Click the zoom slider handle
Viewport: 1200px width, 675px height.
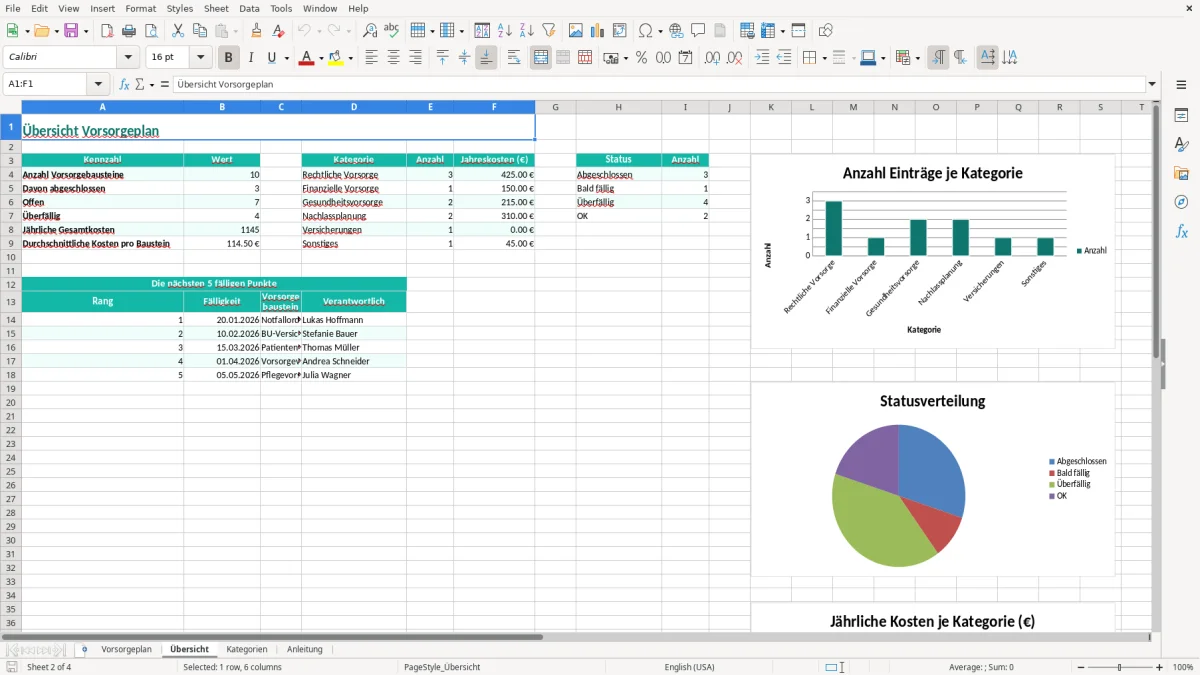(x=1120, y=667)
